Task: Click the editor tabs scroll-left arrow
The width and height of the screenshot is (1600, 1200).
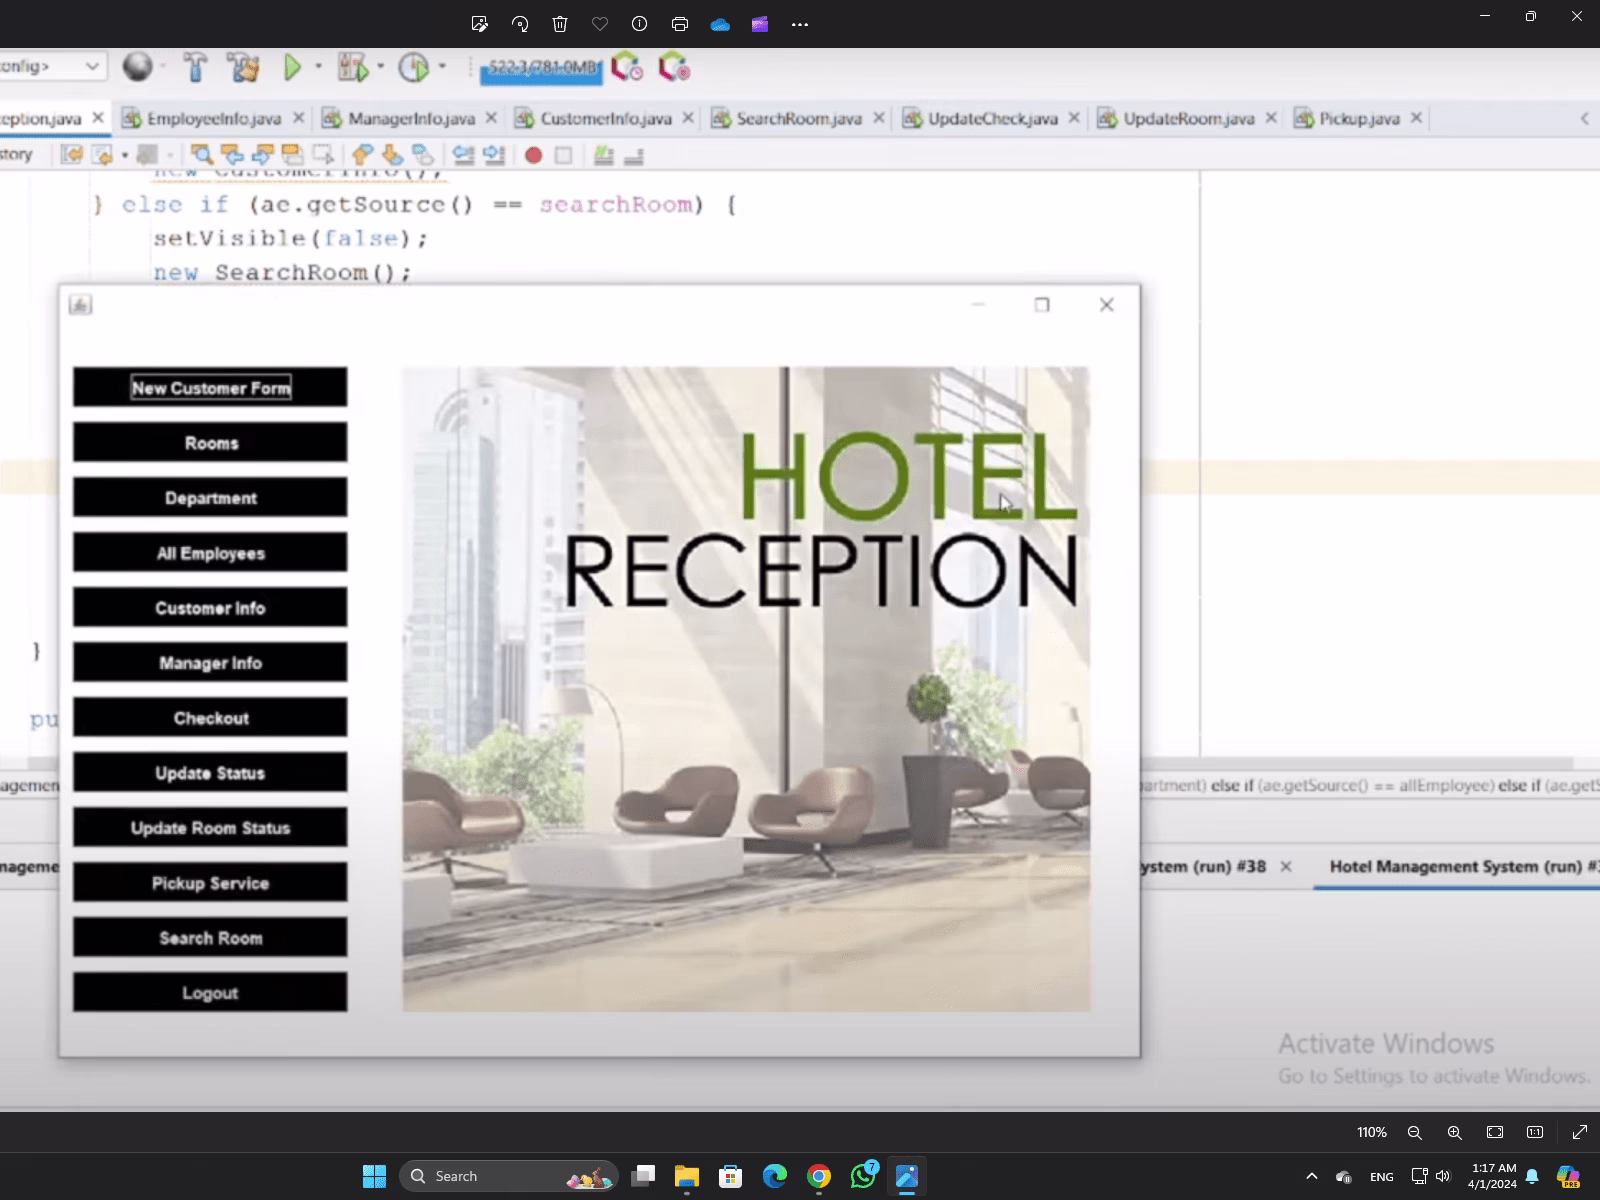Action: pos(1584,118)
